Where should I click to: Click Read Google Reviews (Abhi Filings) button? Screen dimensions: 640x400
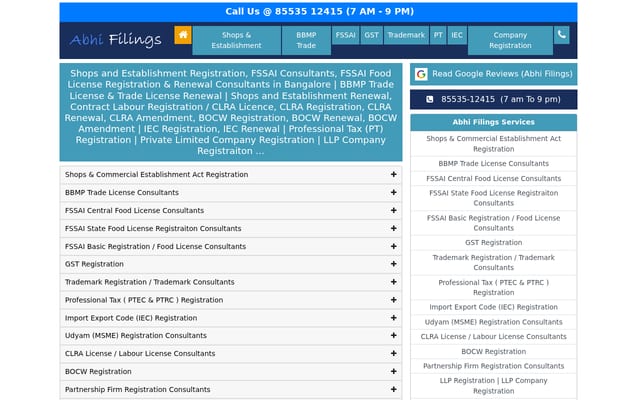coord(493,74)
